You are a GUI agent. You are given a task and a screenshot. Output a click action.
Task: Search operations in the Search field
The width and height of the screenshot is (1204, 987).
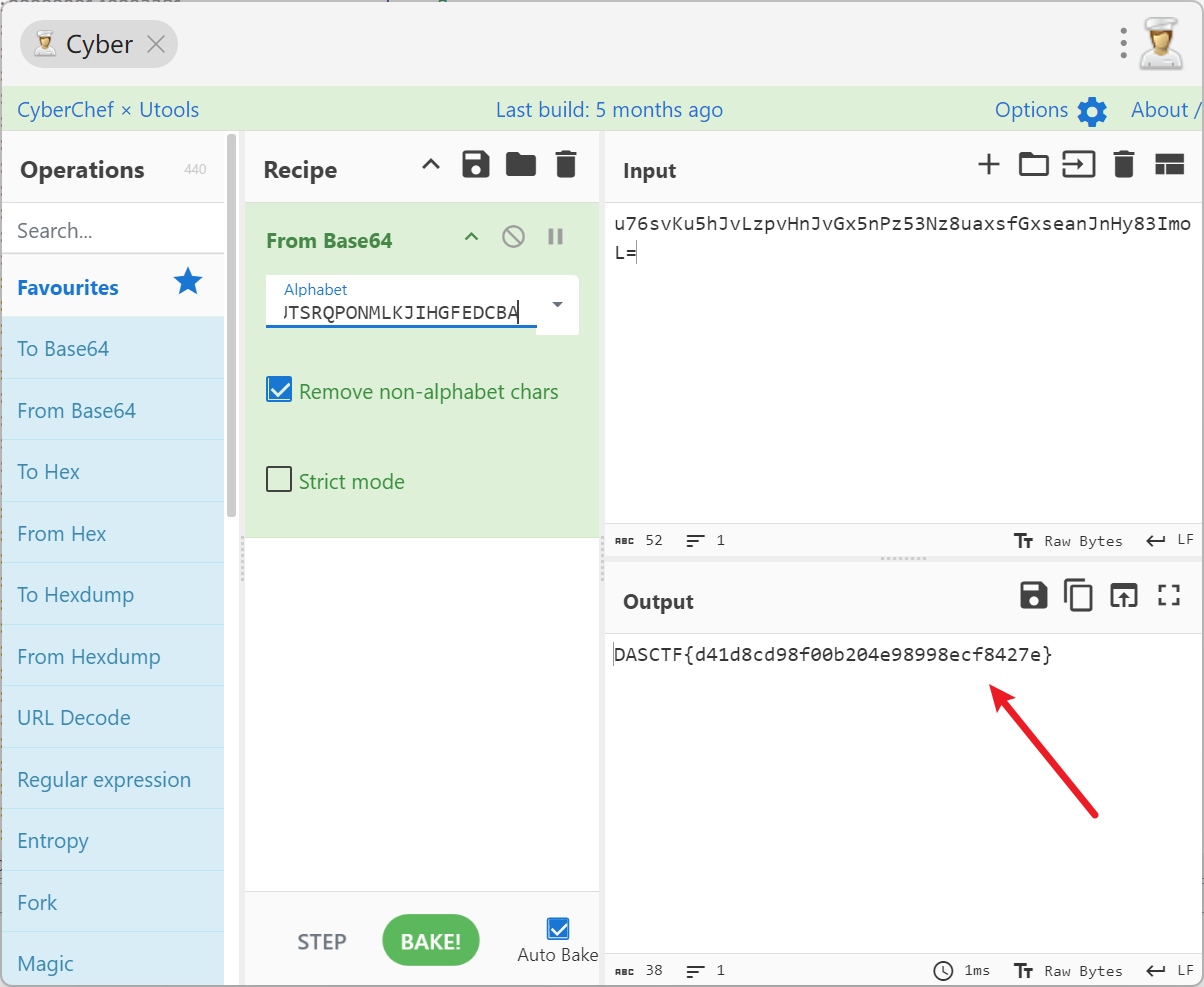coord(113,231)
